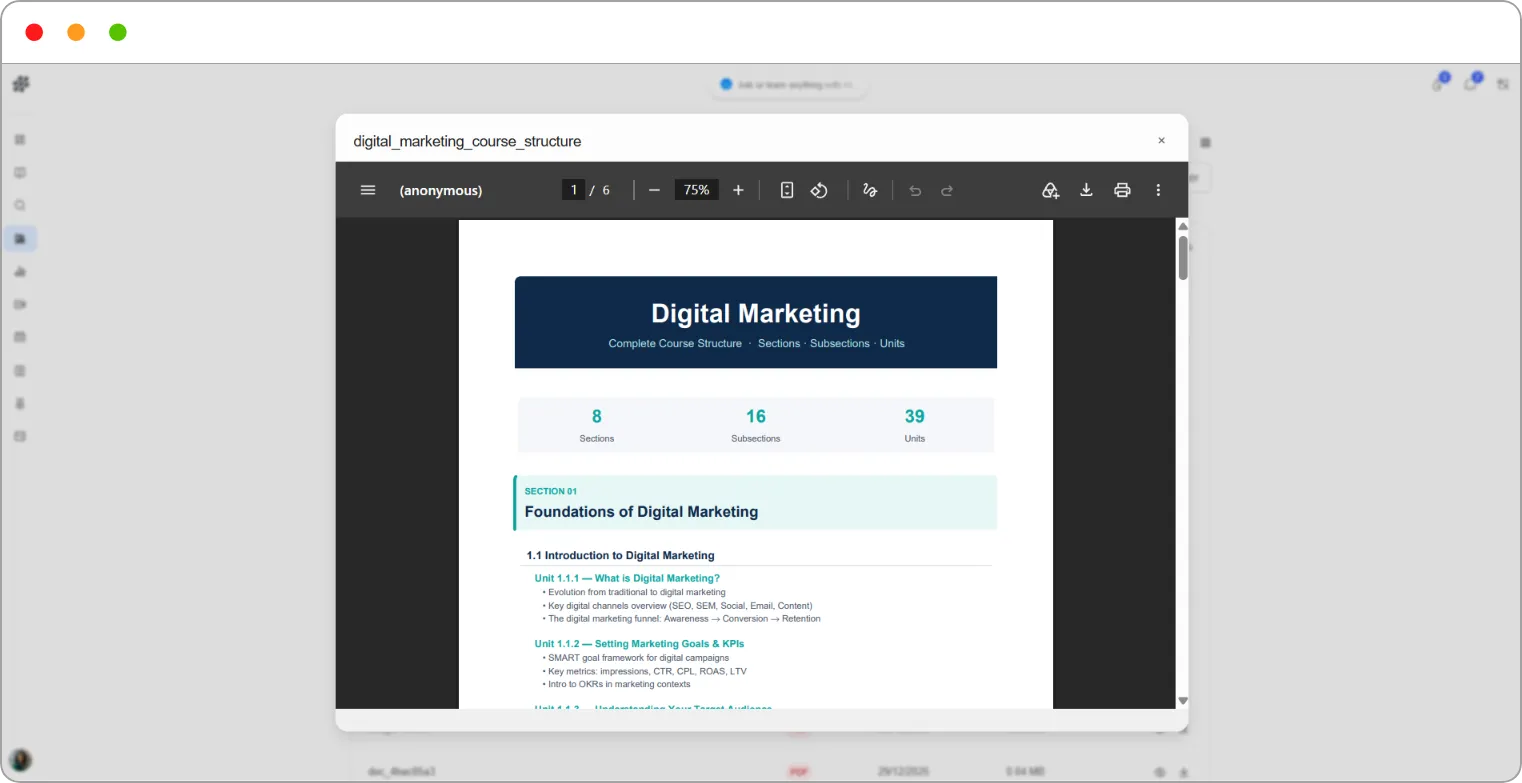Save the PDF to Google Drive
Image resolution: width=1522 pixels, height=783 pixels.
1050,190
